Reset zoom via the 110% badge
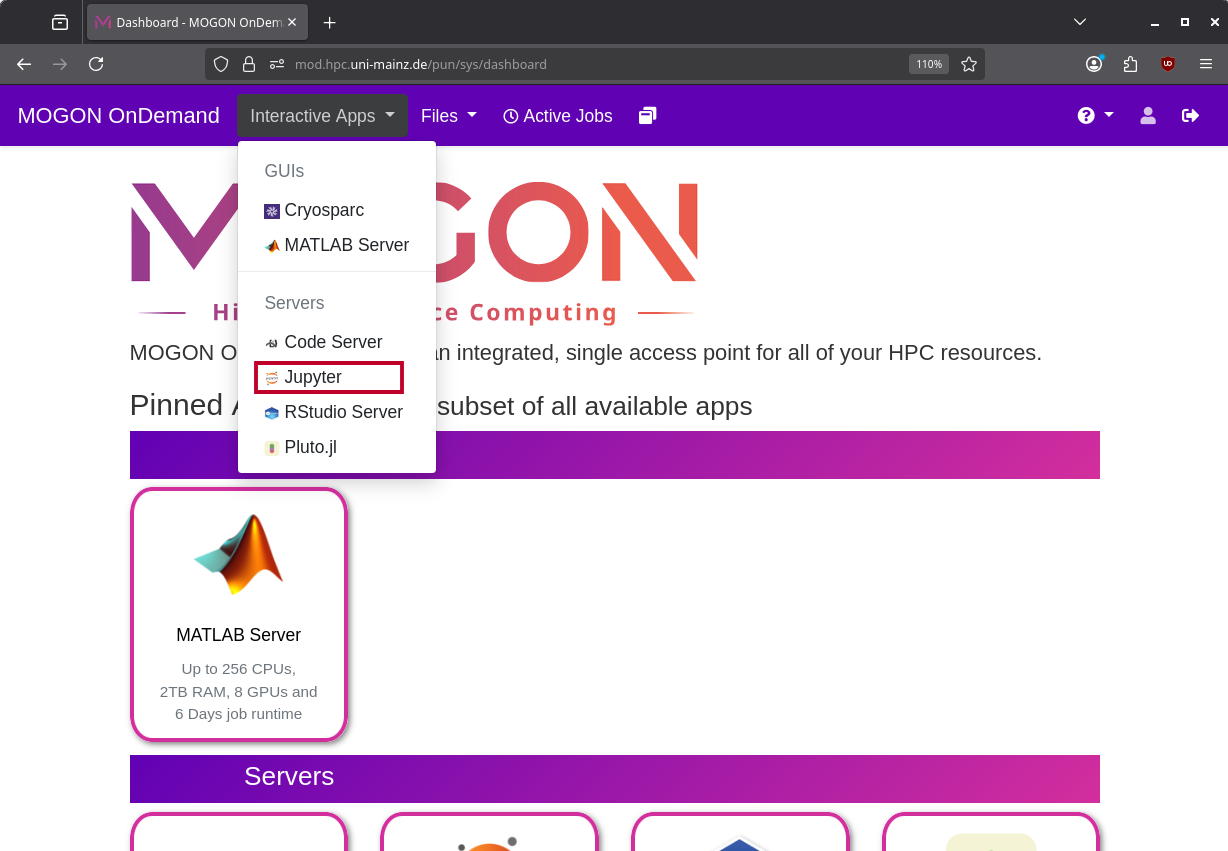The height and width of the screenshot is (851, 1228). click(929, 64)
